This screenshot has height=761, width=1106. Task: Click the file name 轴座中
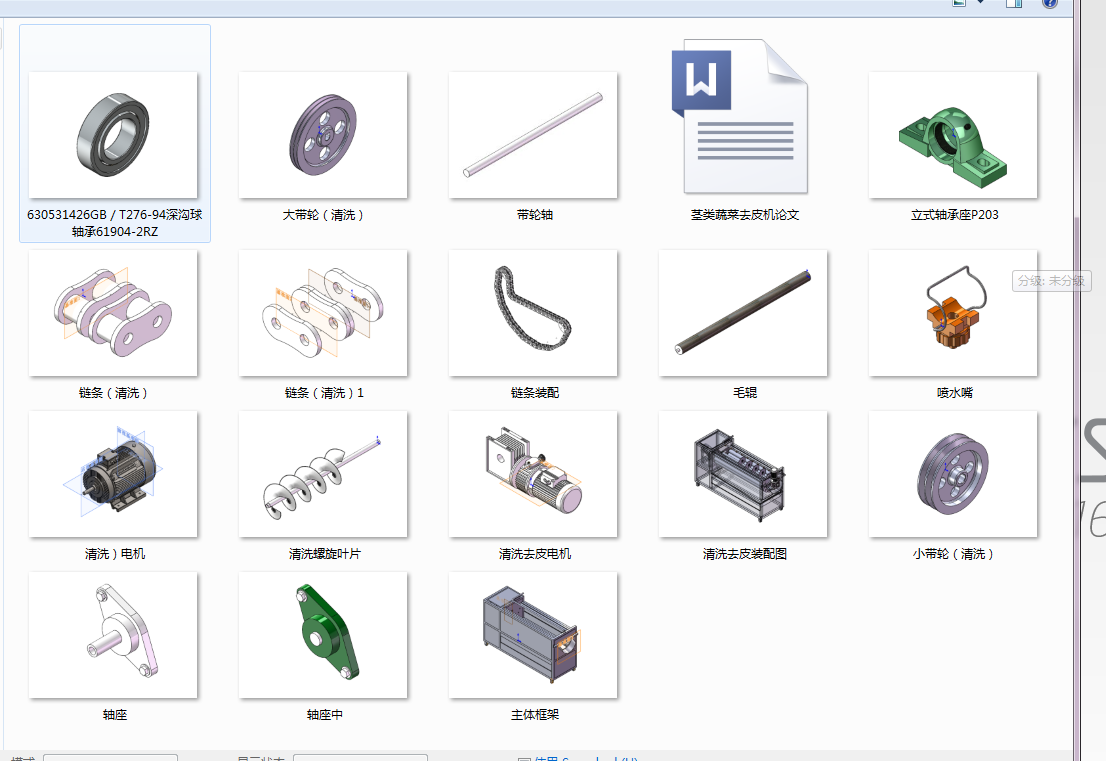pos(324,715)
